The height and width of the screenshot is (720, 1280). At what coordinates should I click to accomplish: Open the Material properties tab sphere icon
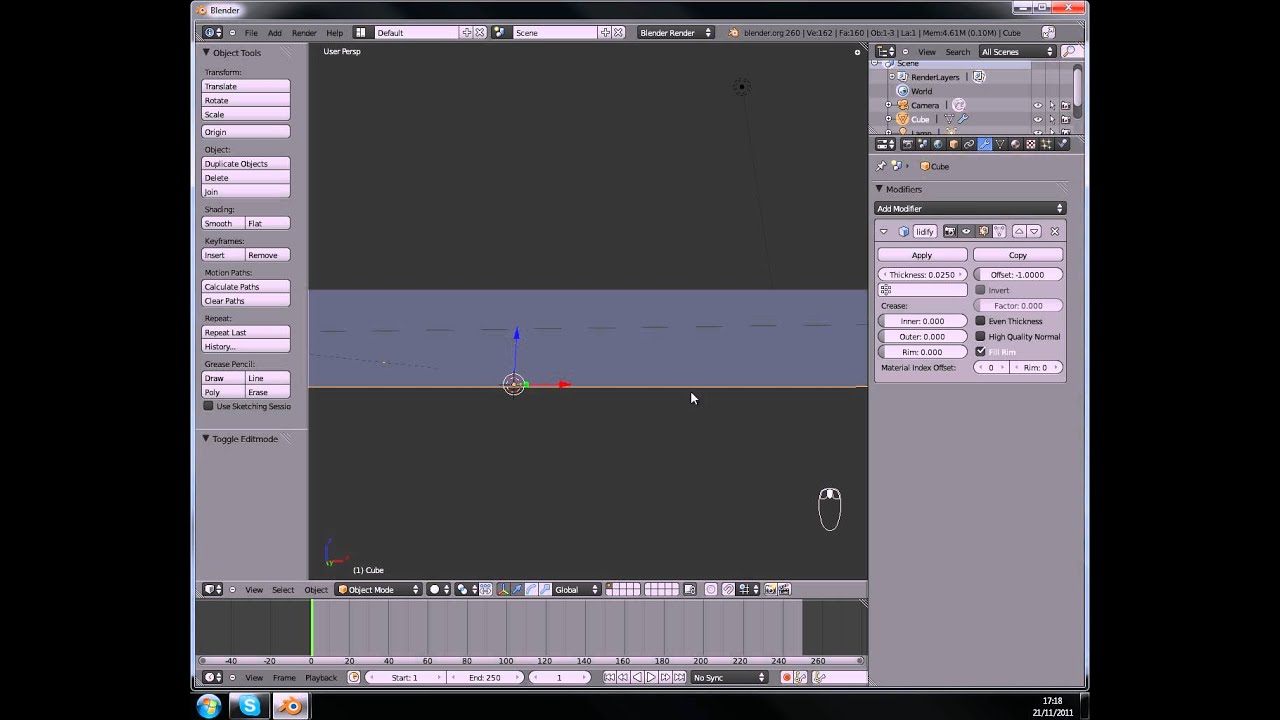1015,144
